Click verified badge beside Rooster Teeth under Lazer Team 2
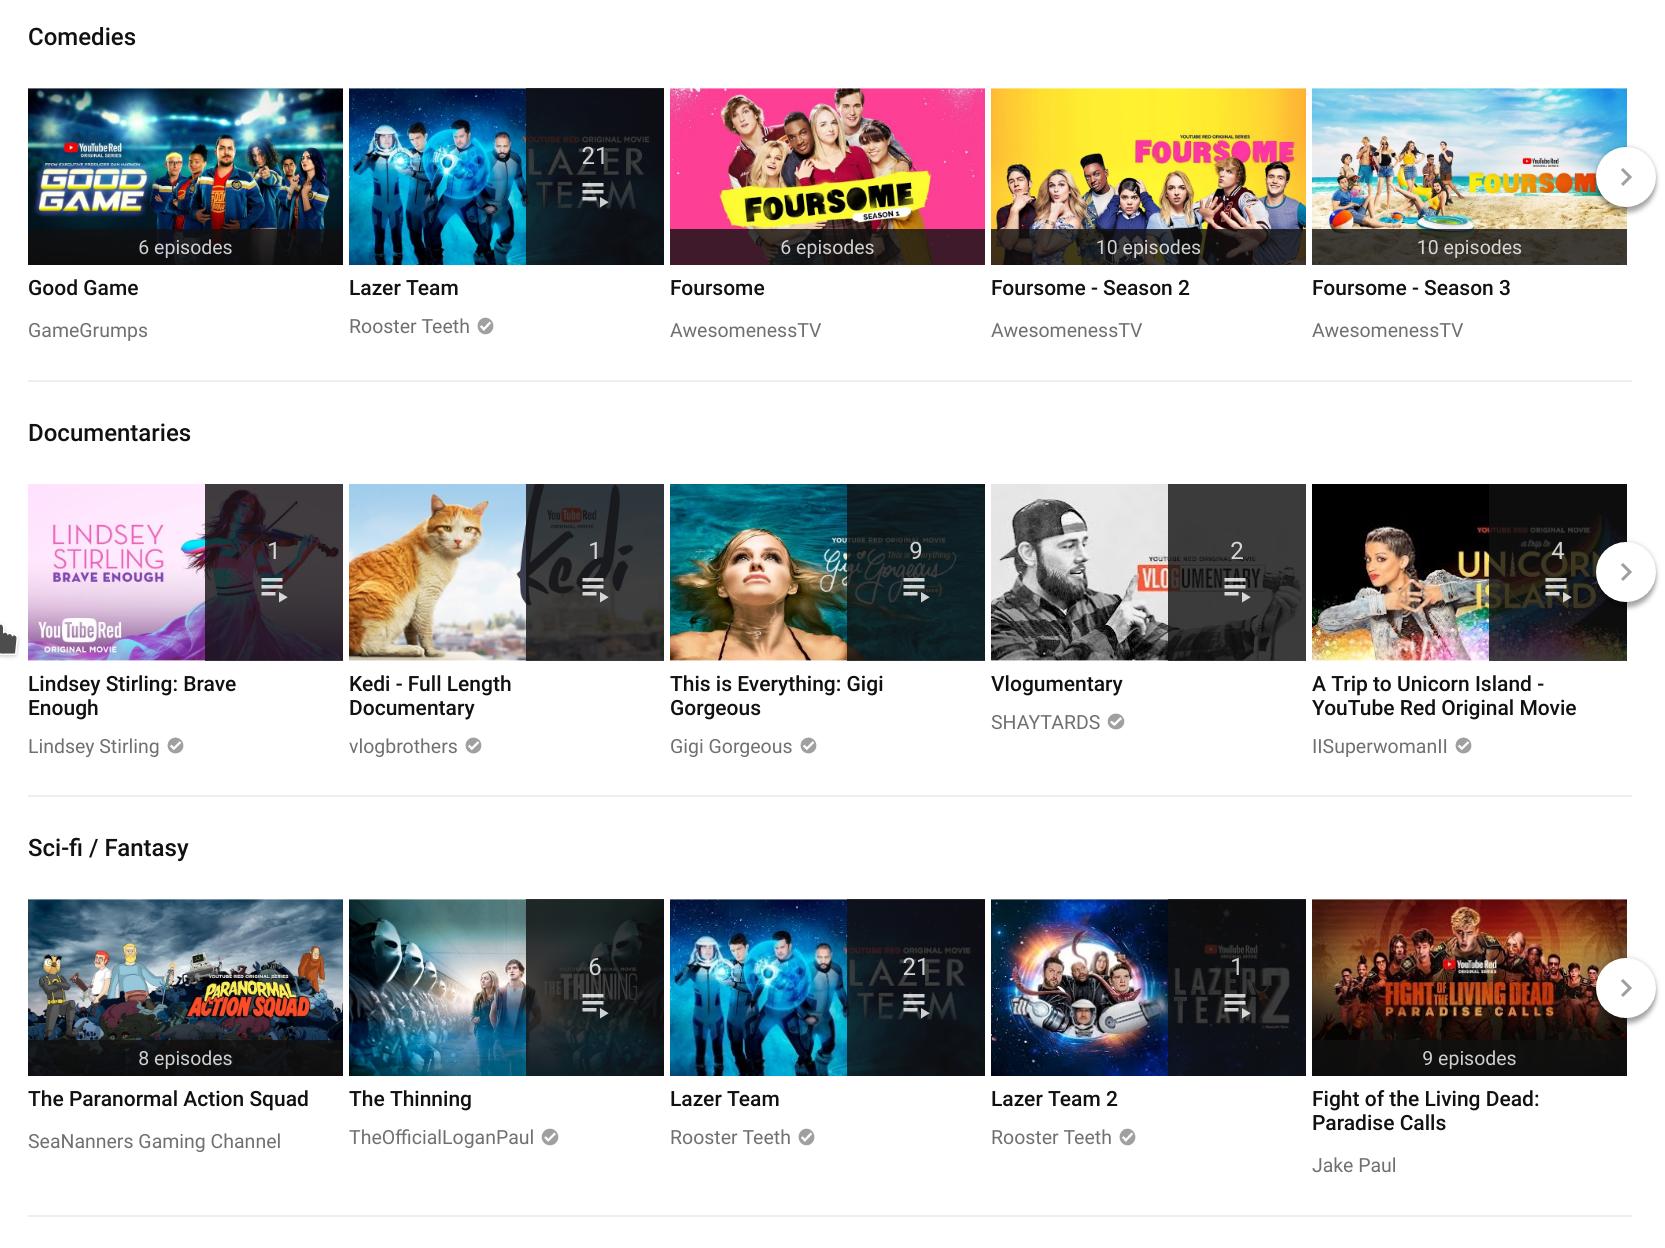Image resolution: width=1665 pixels, height=1248 pixels. 1127,1137
